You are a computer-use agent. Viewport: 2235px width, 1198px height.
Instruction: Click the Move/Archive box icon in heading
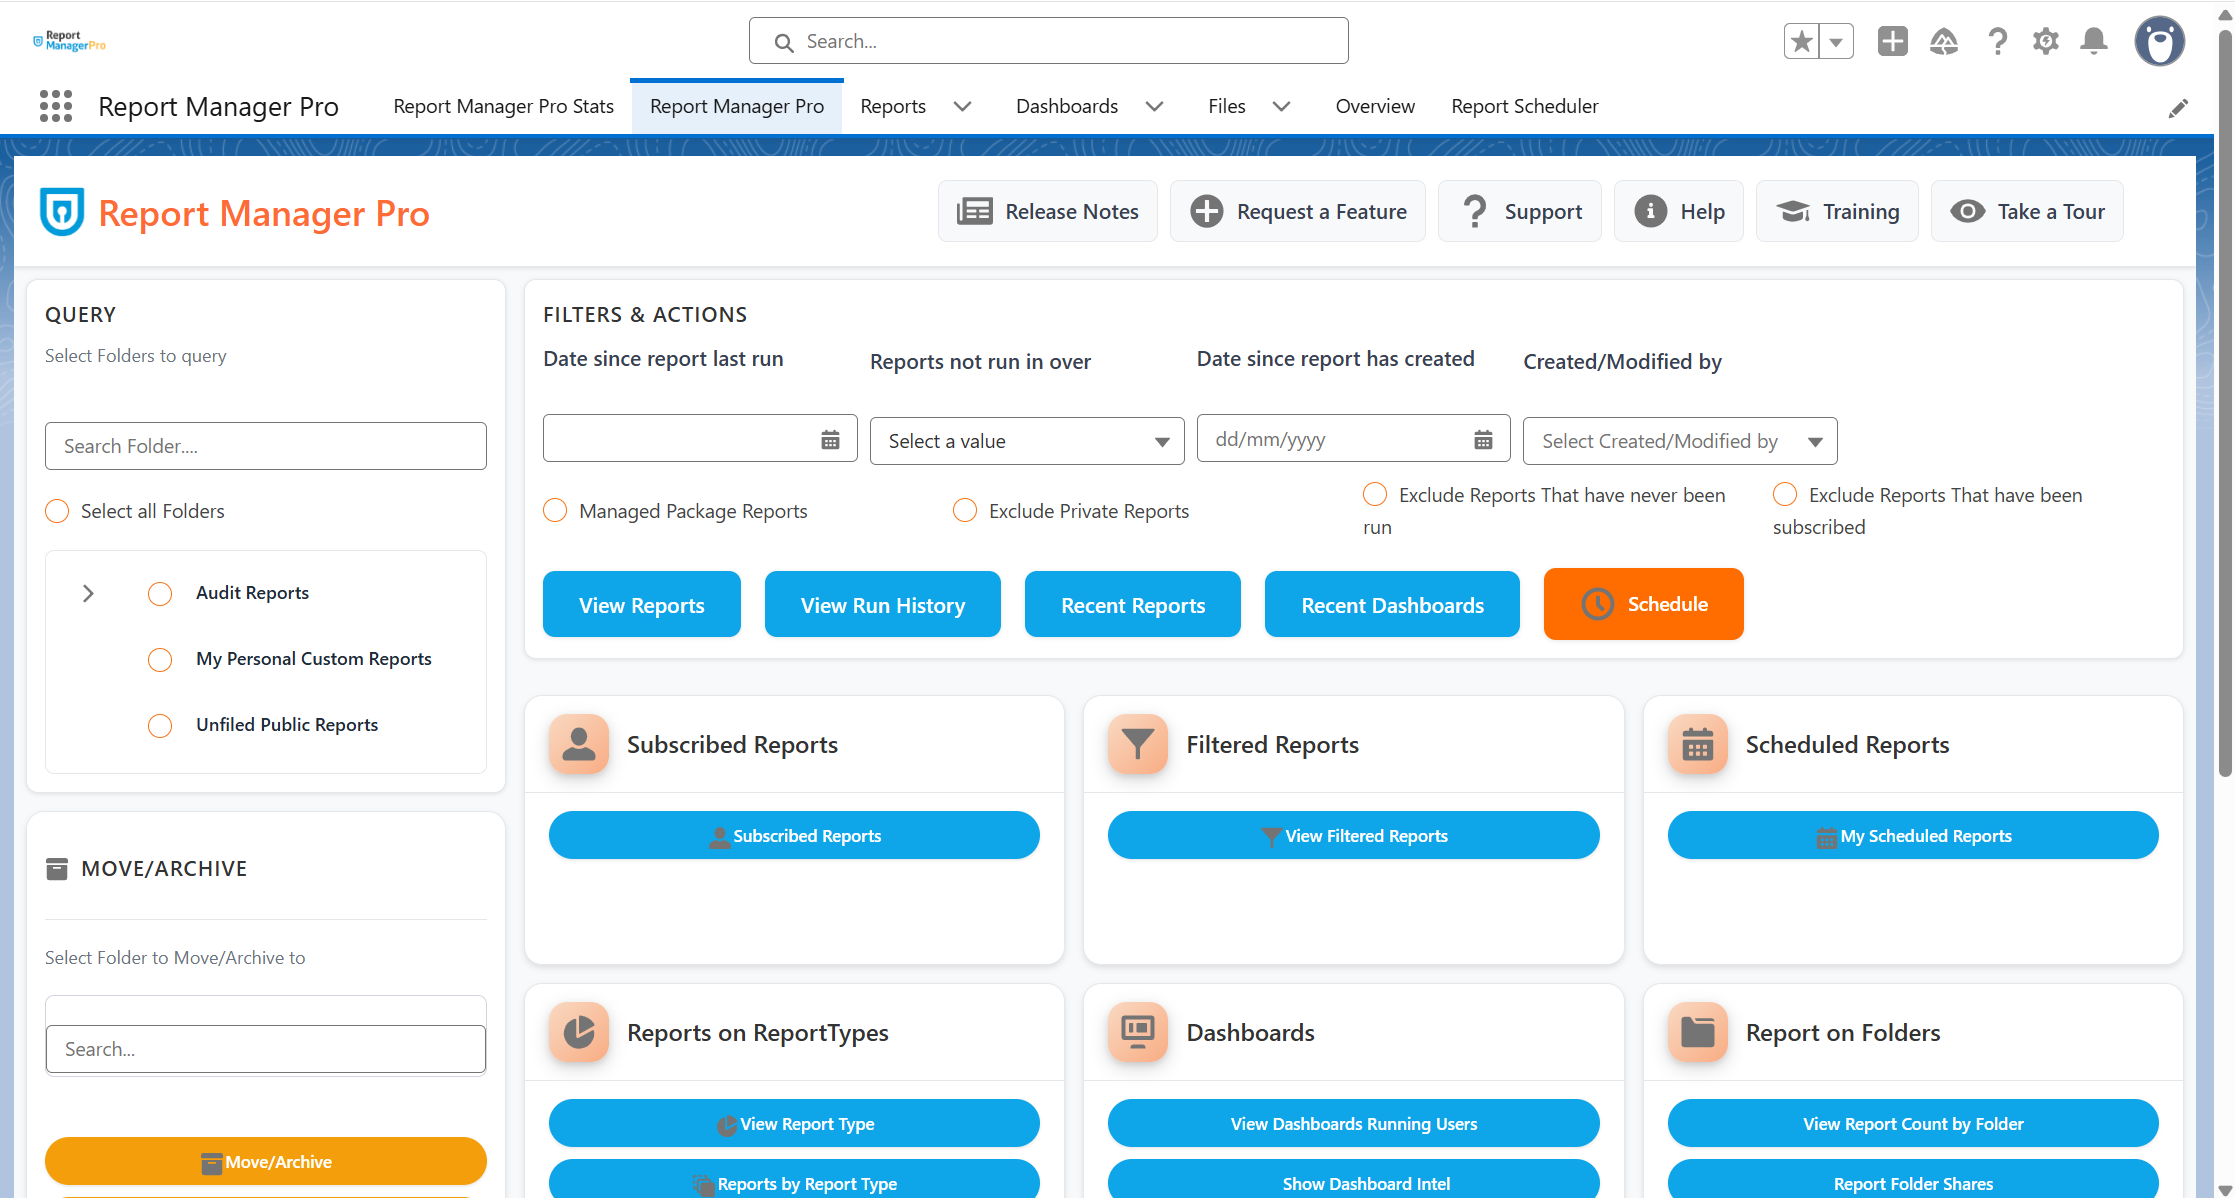point(57,868)
